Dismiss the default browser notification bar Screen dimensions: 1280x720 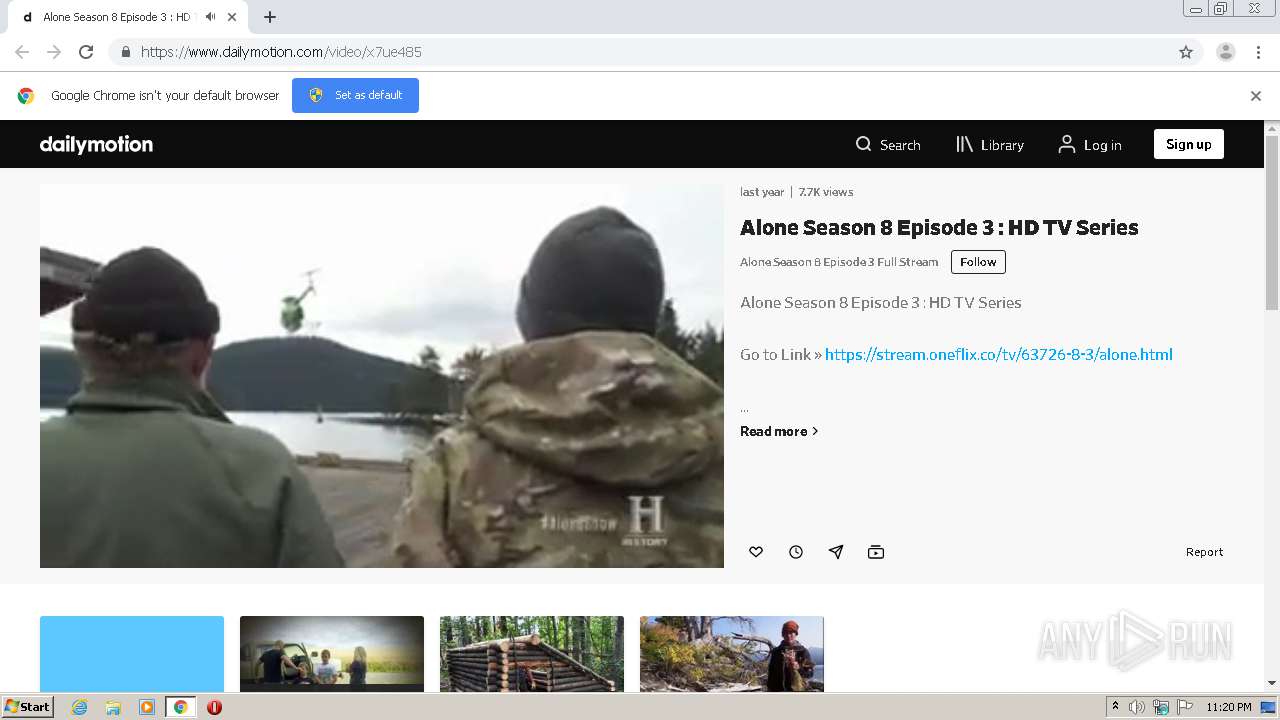click(1256, 96)
